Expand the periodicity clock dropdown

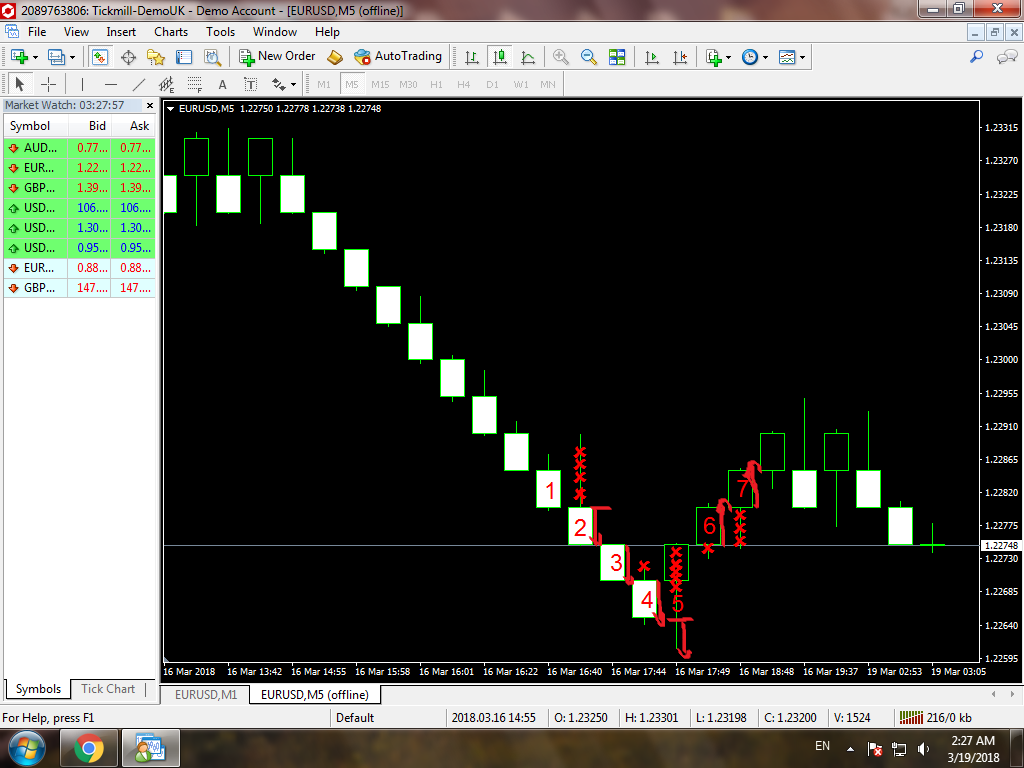[765, 57]
